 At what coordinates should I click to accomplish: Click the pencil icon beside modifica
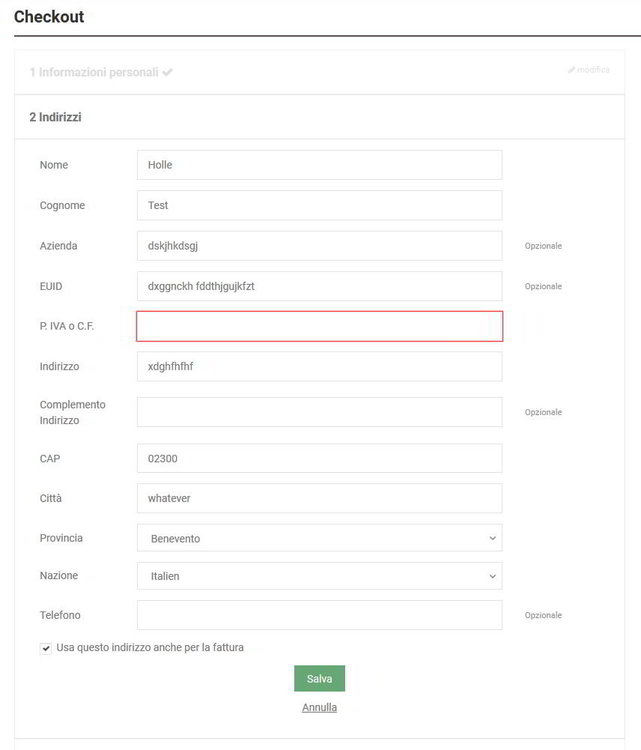click(x=571, y=70)
